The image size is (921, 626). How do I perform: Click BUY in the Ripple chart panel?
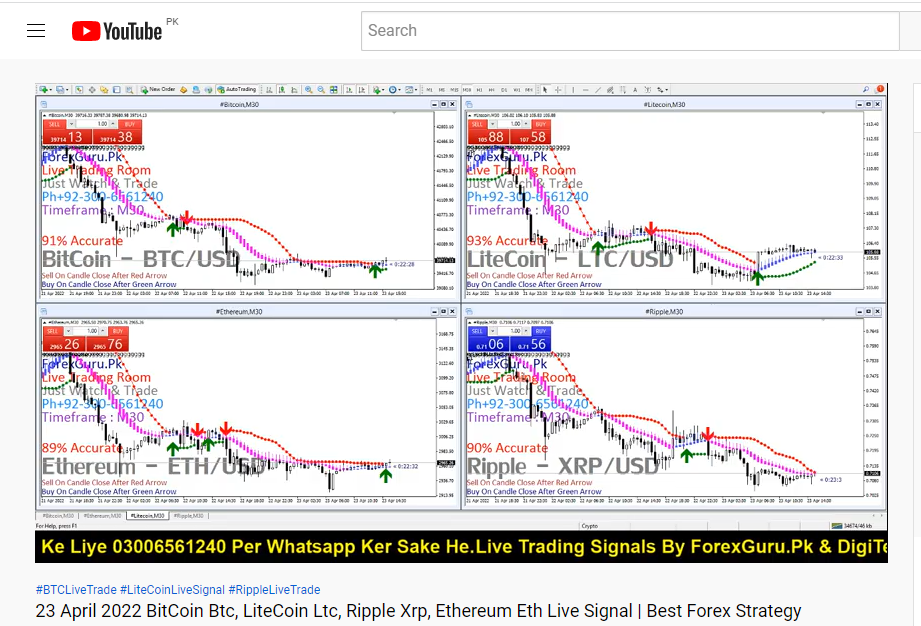tap(541, 331)
